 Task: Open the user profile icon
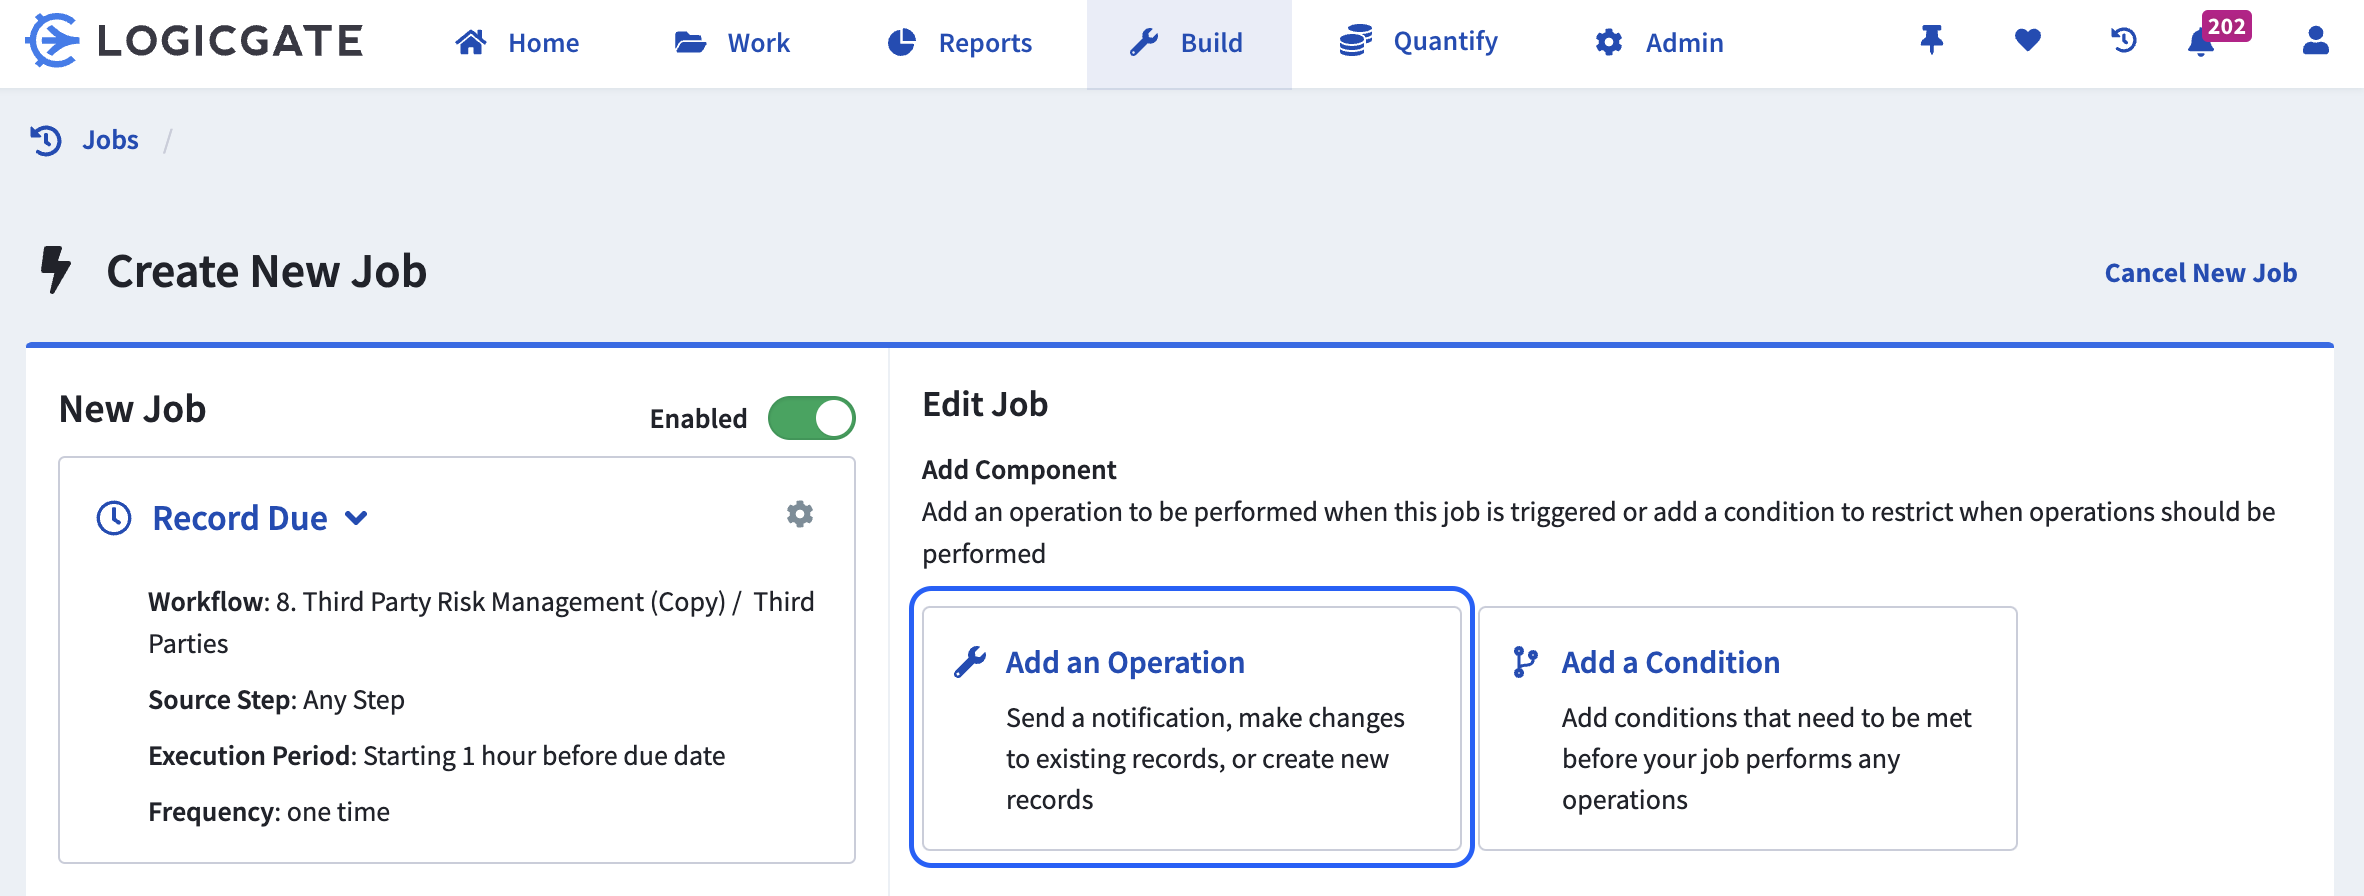click(2315, 41)
